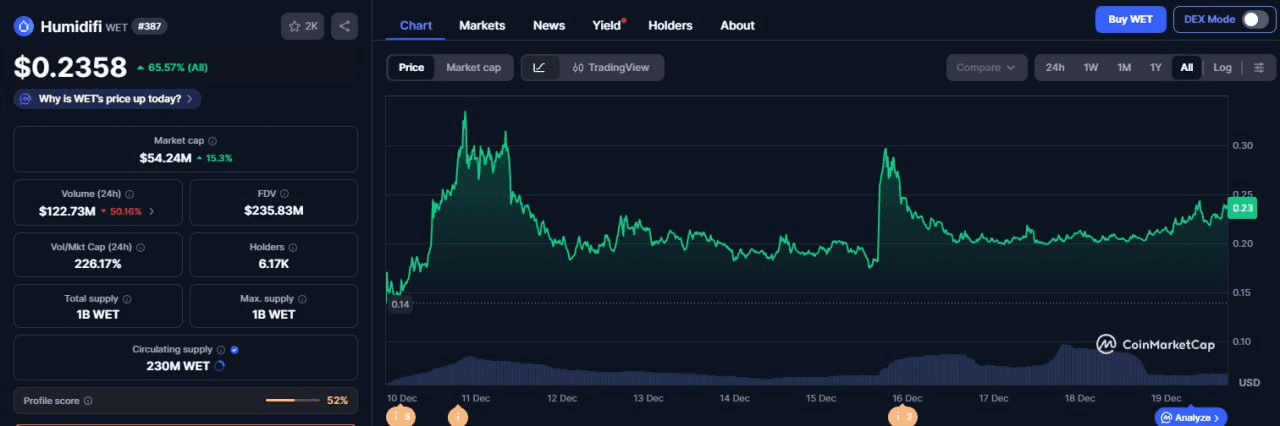The height and width of the screenshot is (426, 1280).
Task: Open event marker near 11 Dec
Action: 458,416
